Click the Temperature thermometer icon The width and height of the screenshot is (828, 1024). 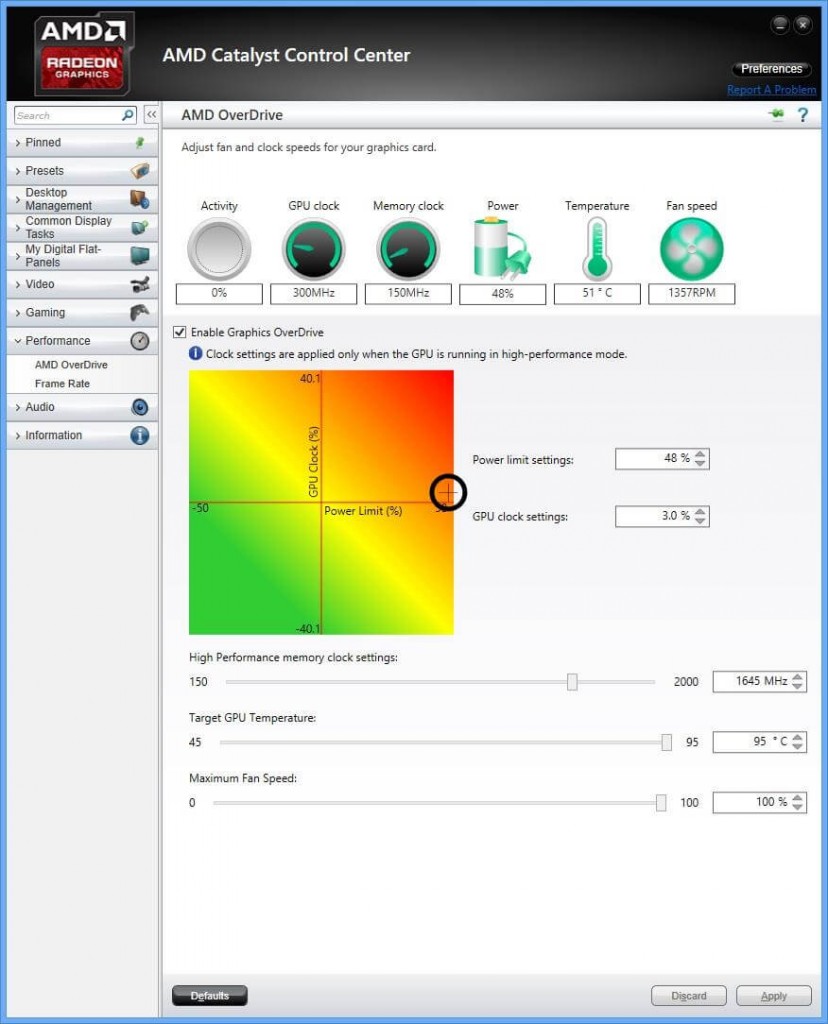point(597,249)
